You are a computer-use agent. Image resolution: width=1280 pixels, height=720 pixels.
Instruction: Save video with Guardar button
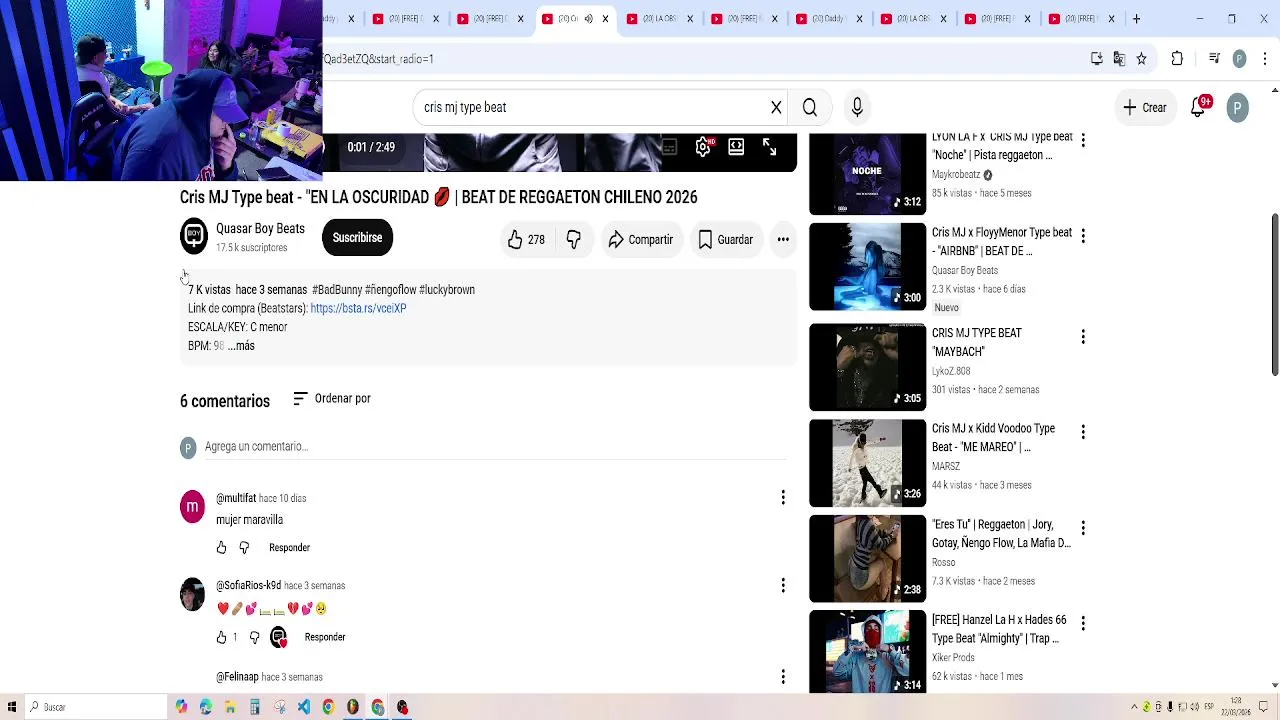click(x=725, y=239)
